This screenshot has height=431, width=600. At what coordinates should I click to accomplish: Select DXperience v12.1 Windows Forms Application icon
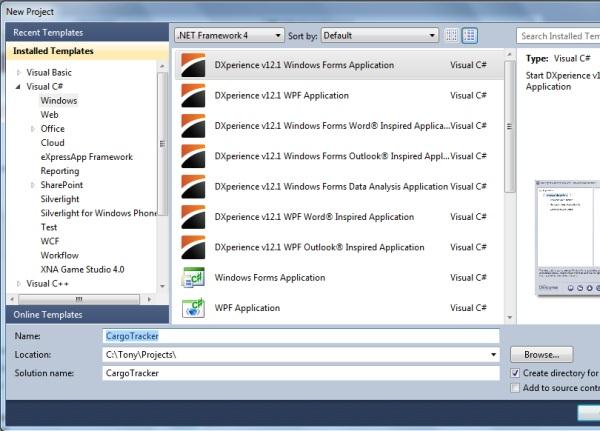(193, 65)
